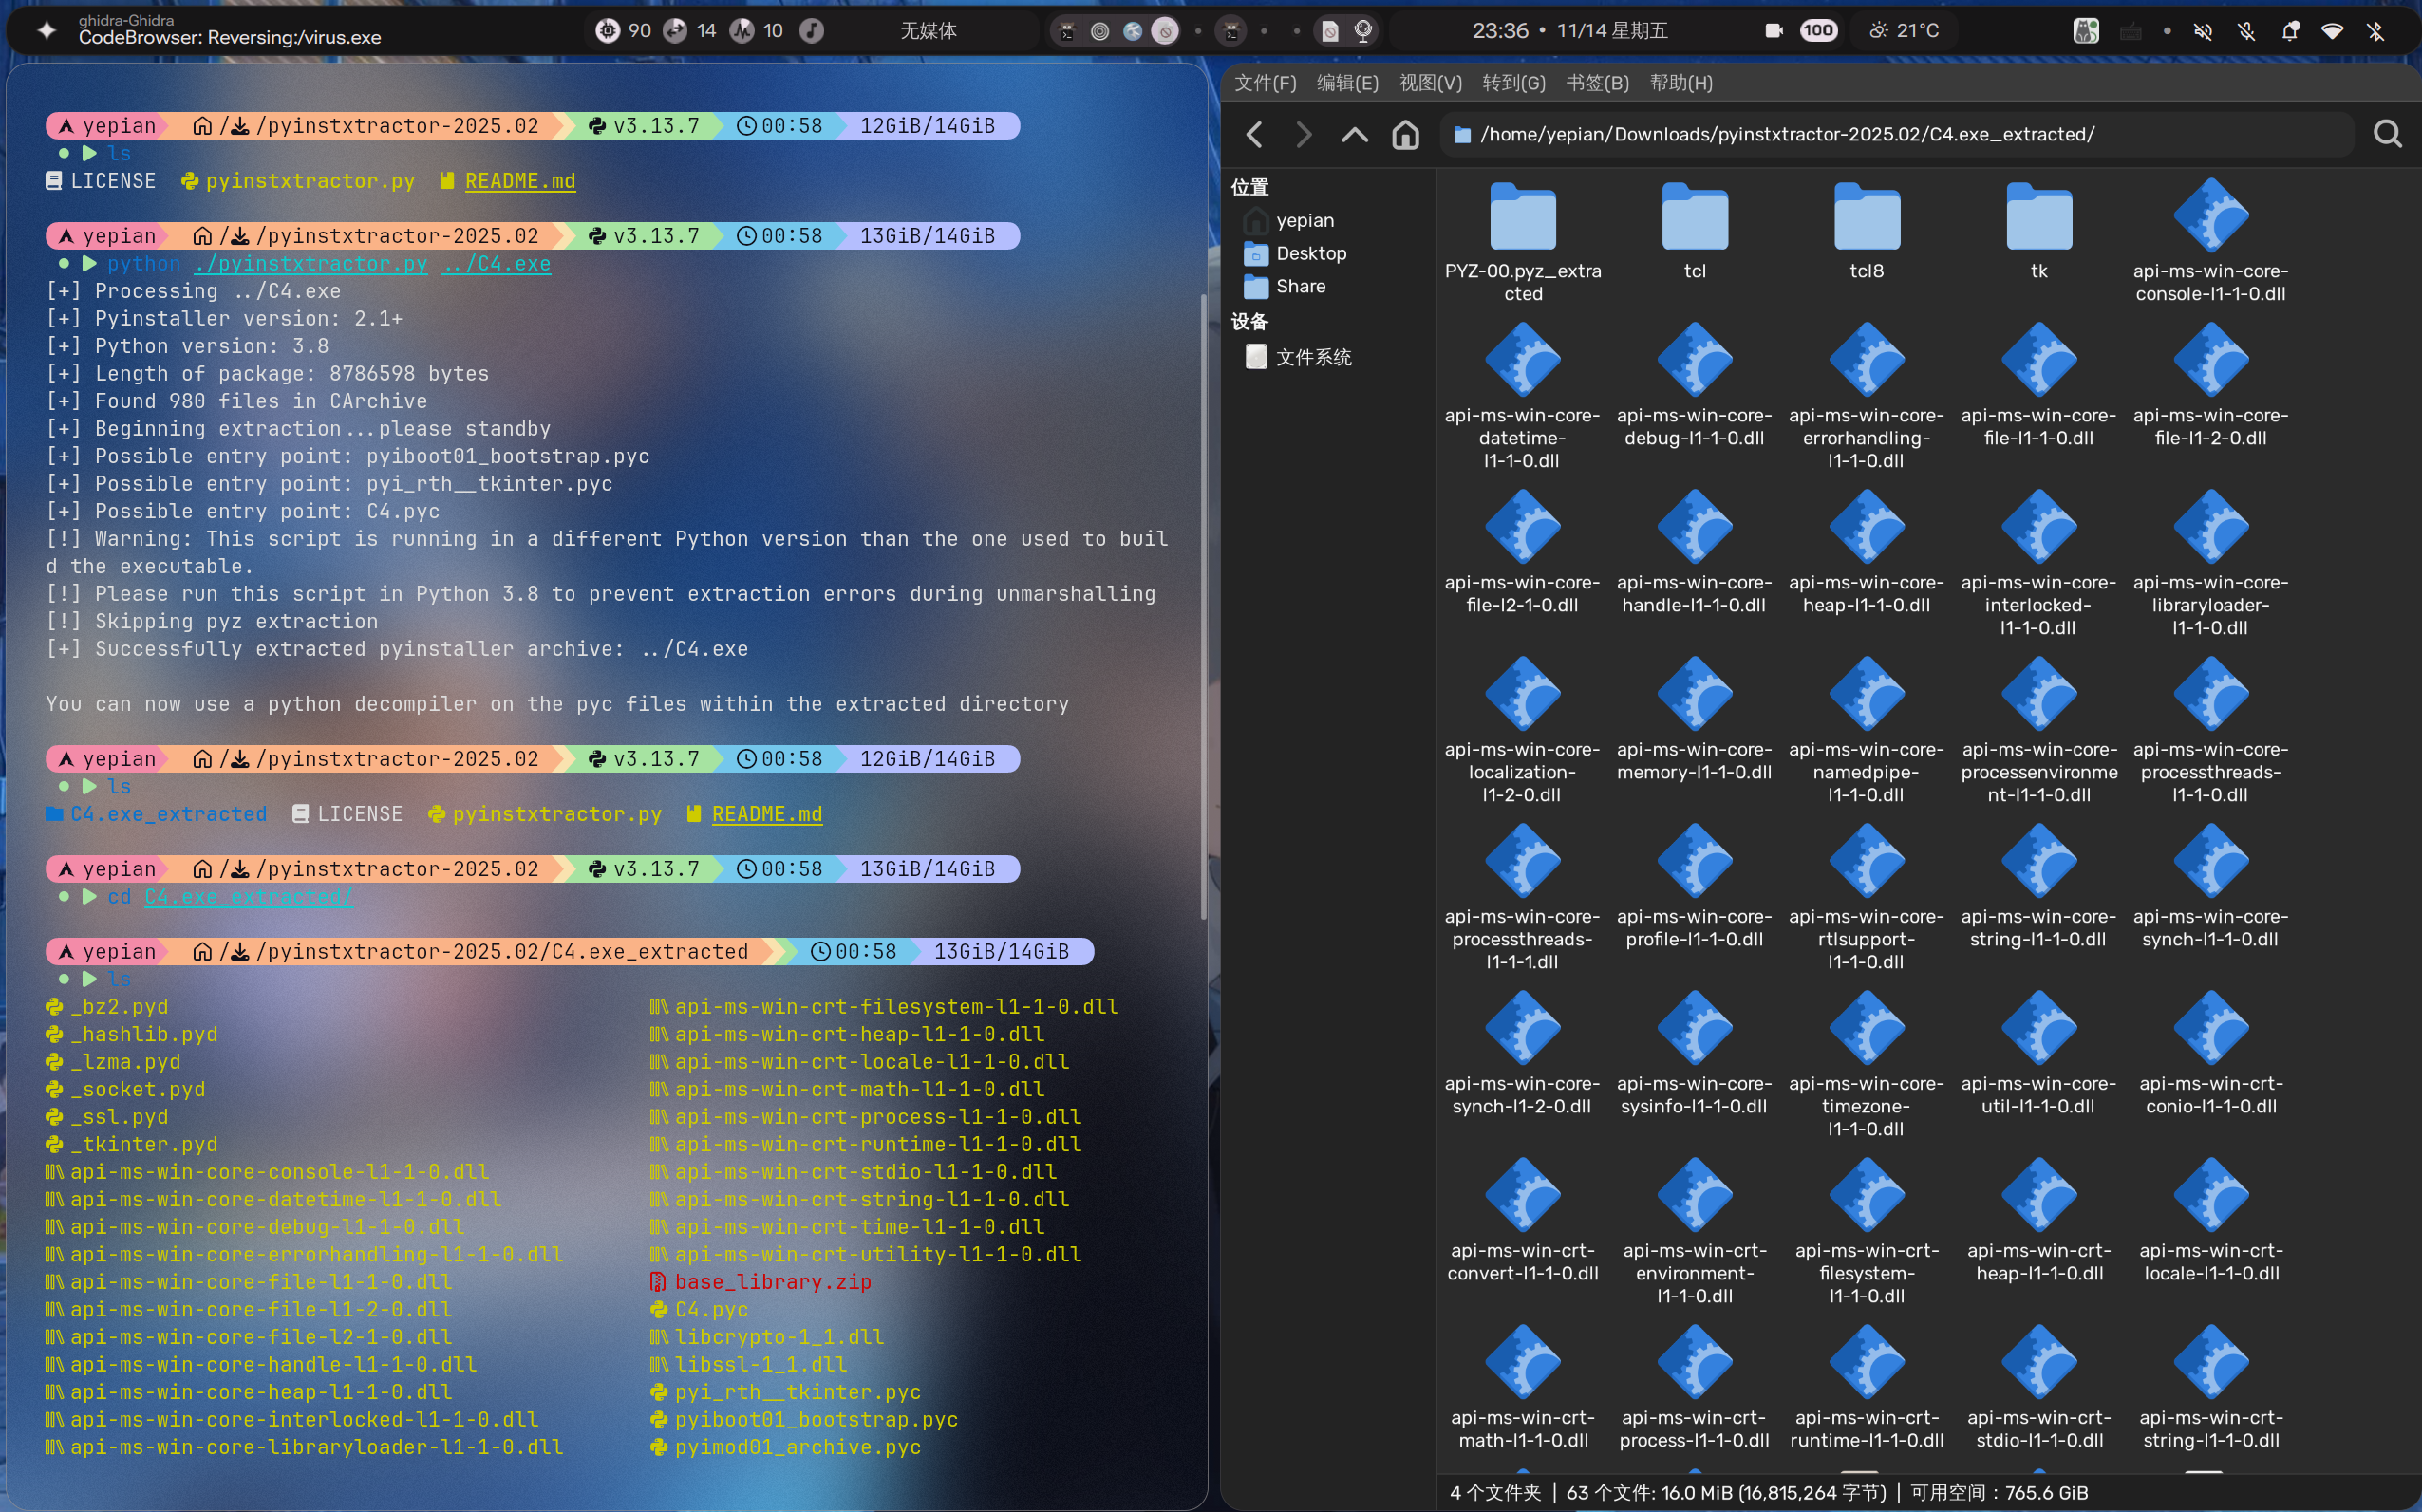The height and width of the screenshot is (1512, 2422).
Task: Open the 文件(F) menu
Action: coord(1264,83)
